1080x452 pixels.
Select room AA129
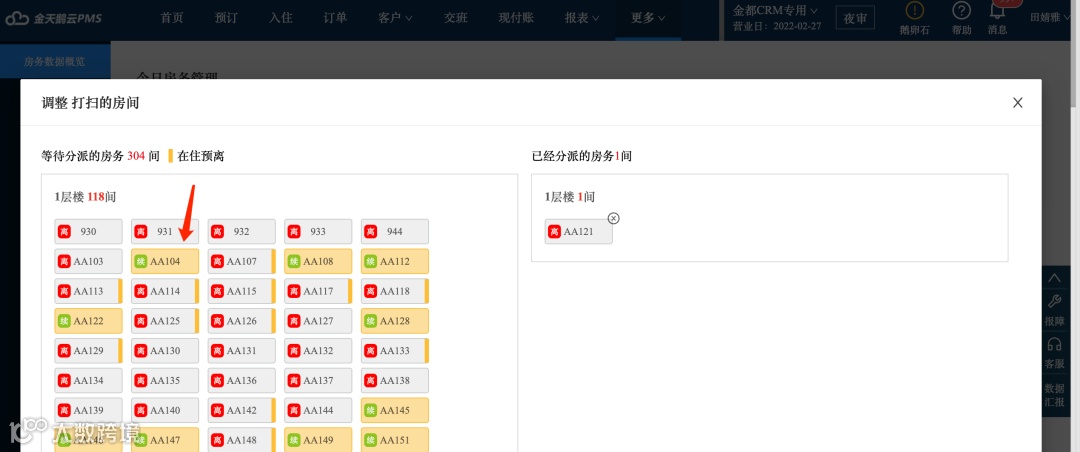pos(89,351)
